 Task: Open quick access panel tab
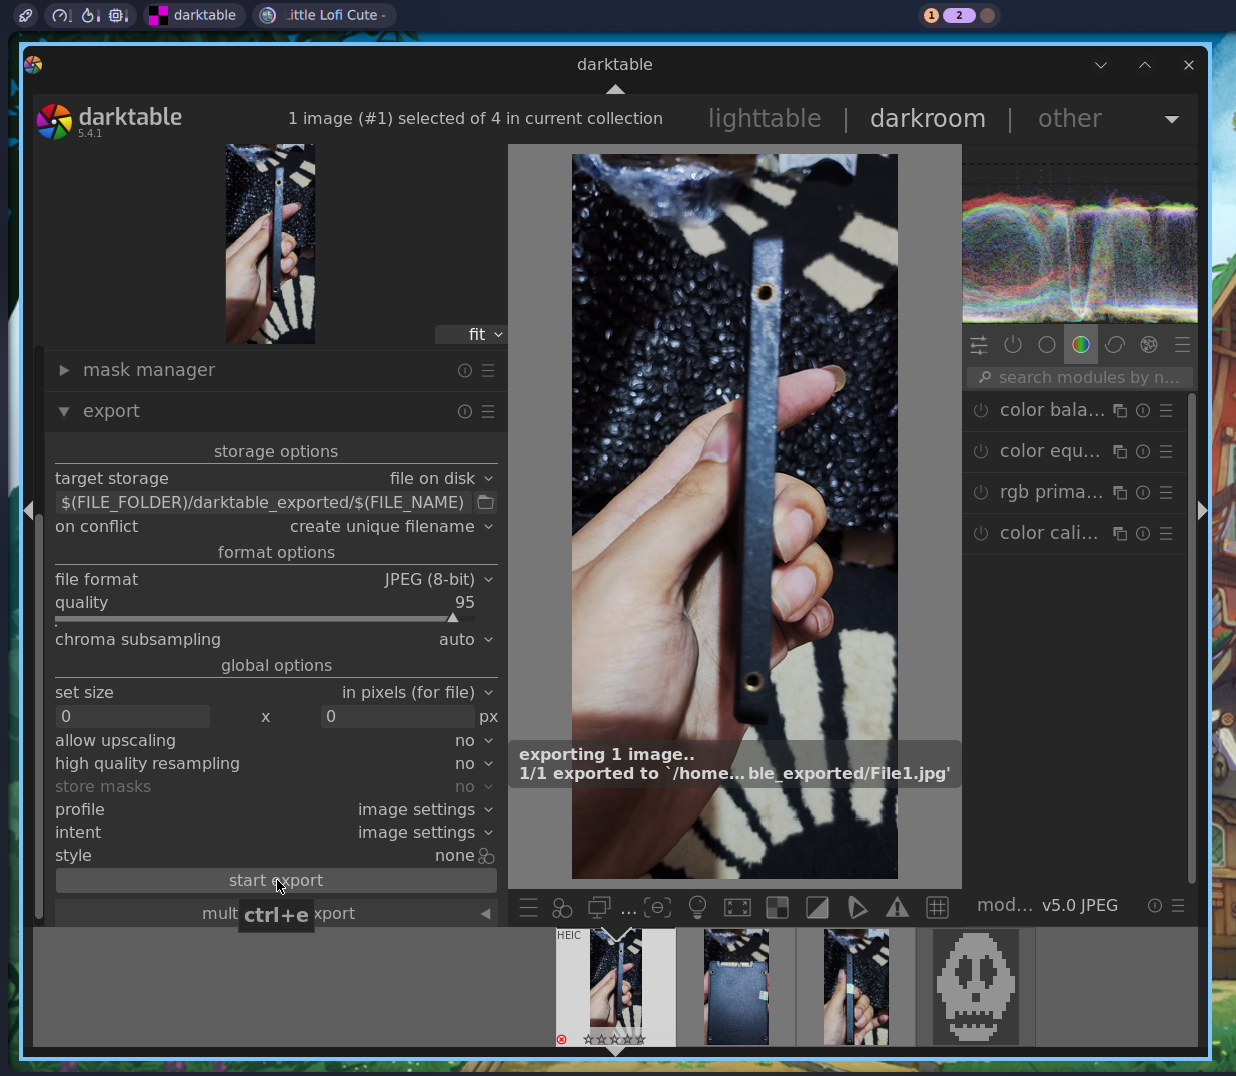pos(979,345)
